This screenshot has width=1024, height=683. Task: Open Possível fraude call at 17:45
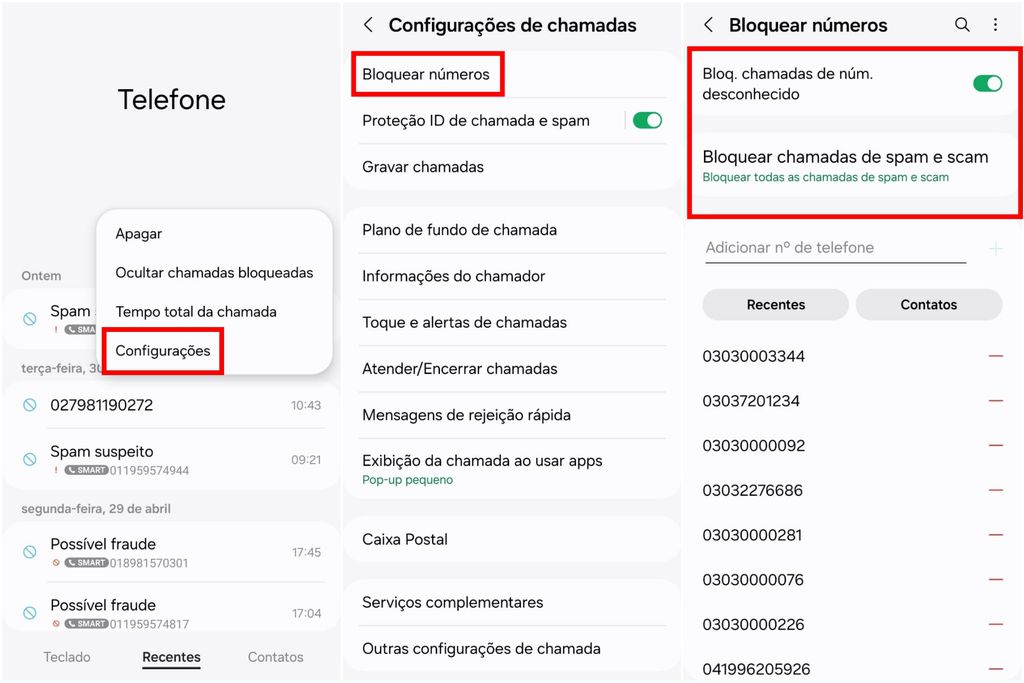pos(171,552)
